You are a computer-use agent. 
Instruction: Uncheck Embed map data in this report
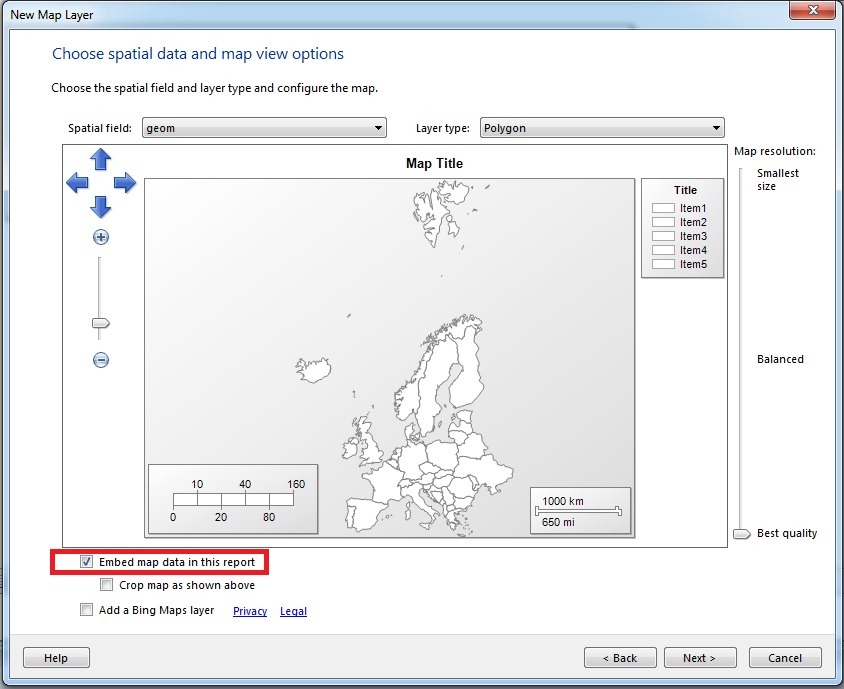click(86, 561)
